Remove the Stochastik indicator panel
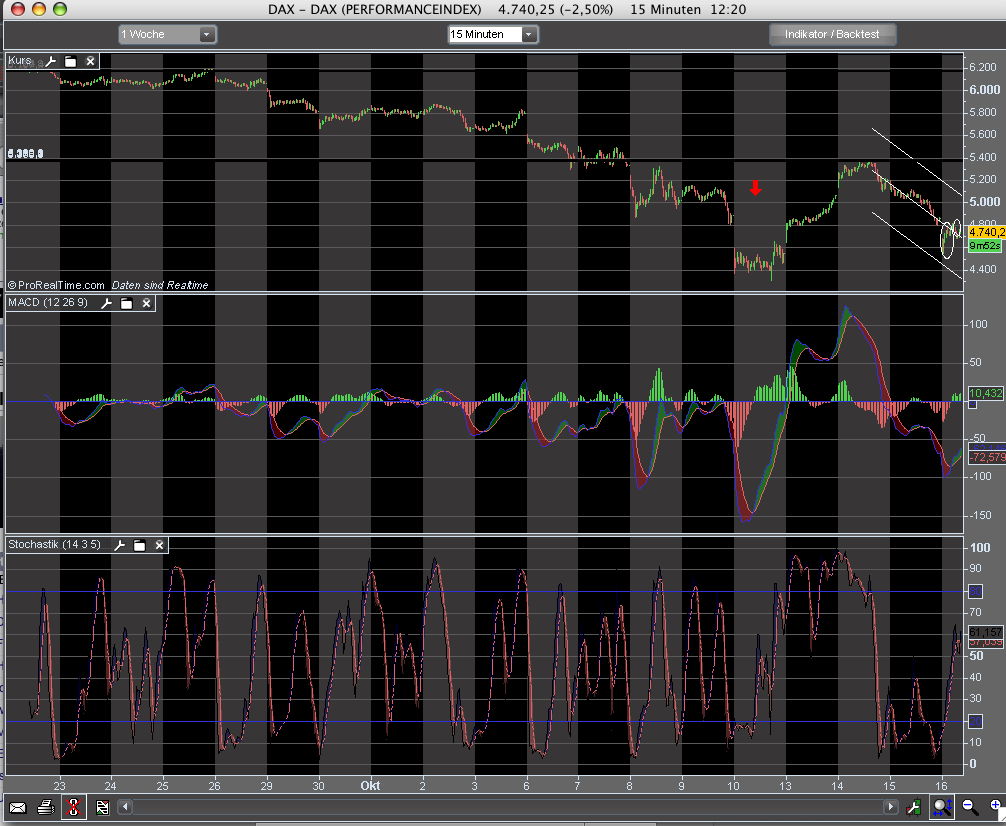Screen dimensions: 1006x826 click(x=159, y=545)
